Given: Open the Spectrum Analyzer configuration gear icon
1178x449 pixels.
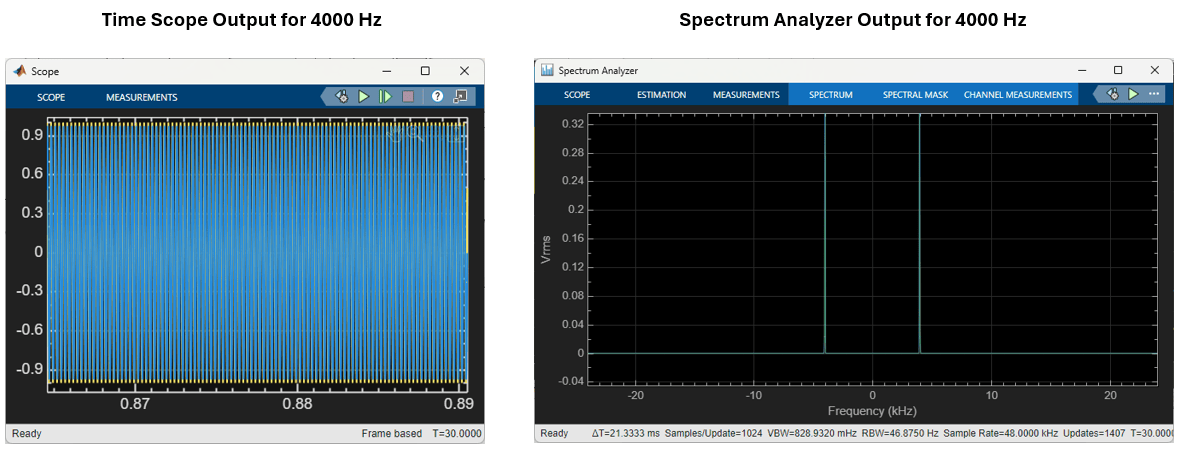Looking at the screenshot, I should [x=1113, y=95].
